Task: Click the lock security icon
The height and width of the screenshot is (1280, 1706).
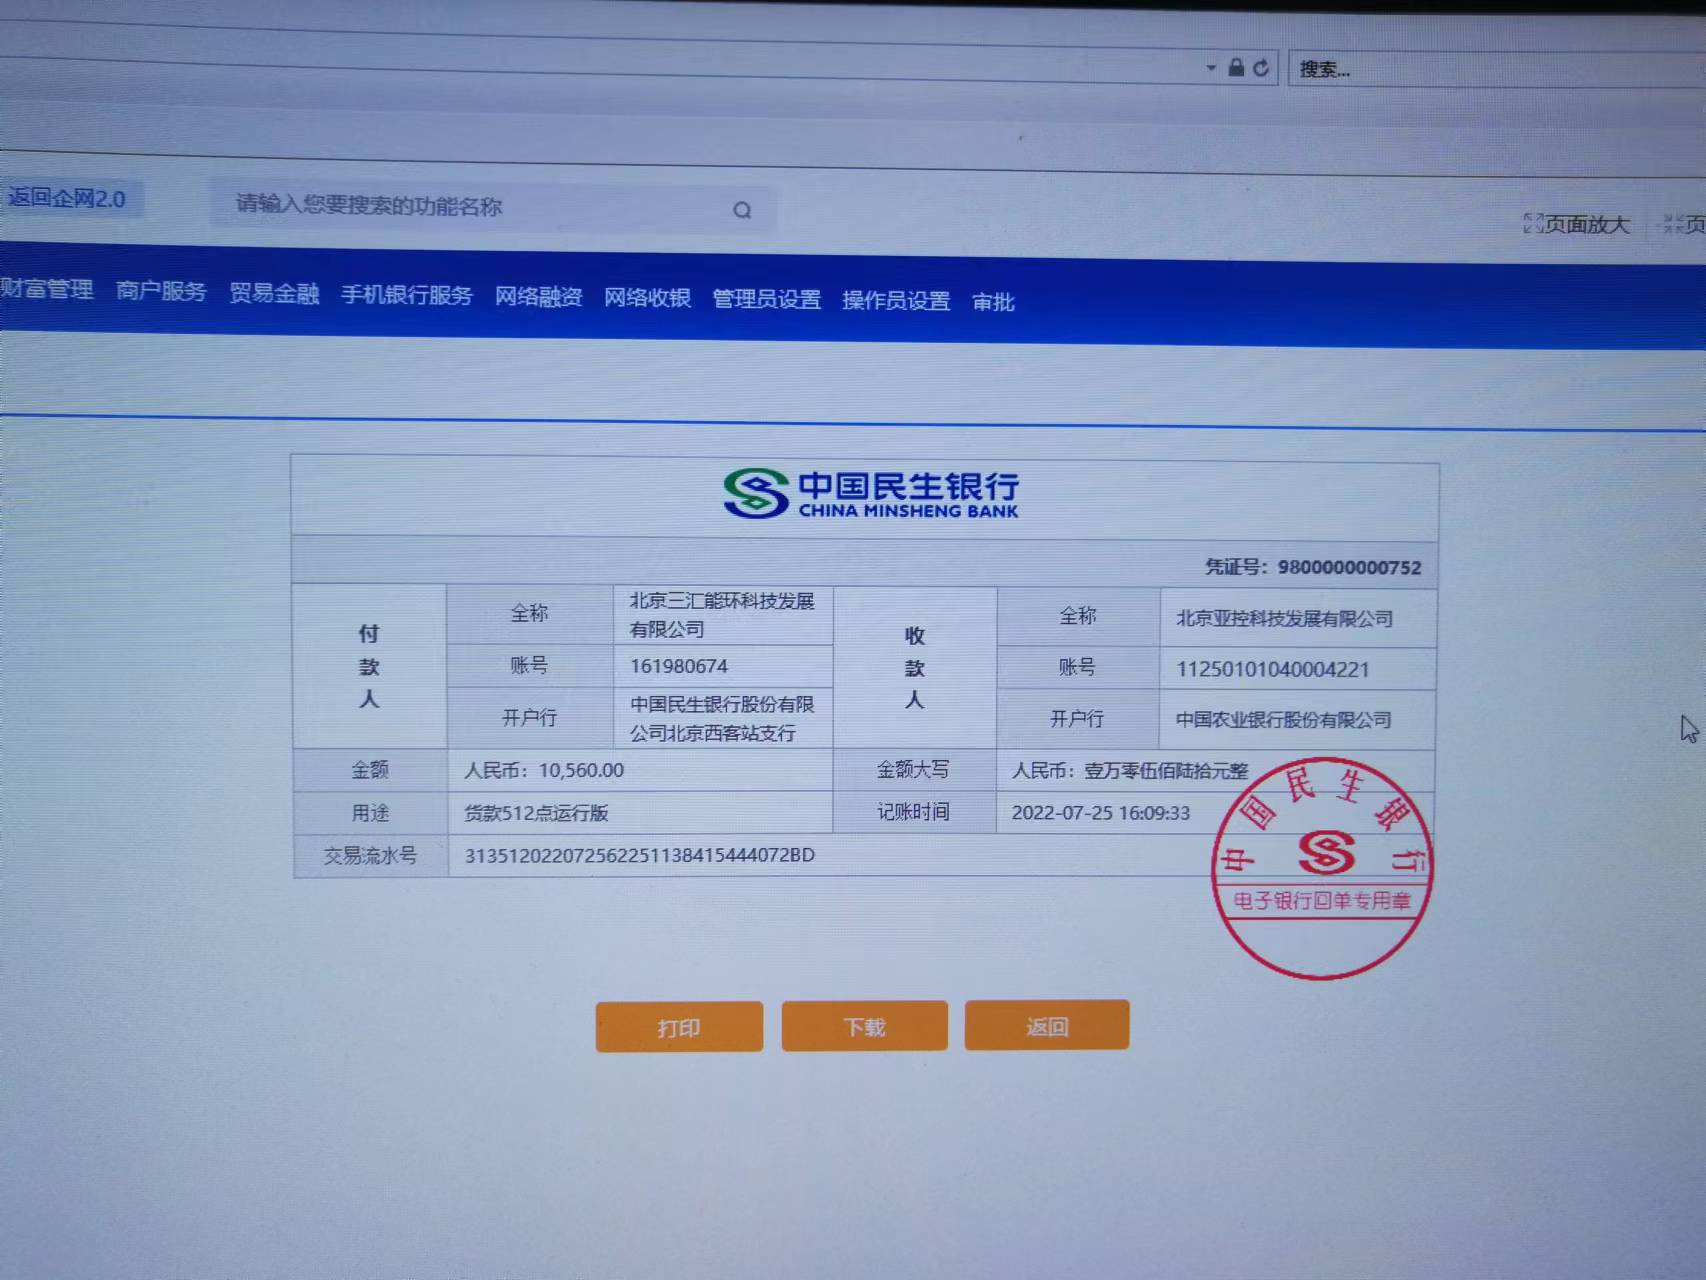Action: (x=1236, y=67)
